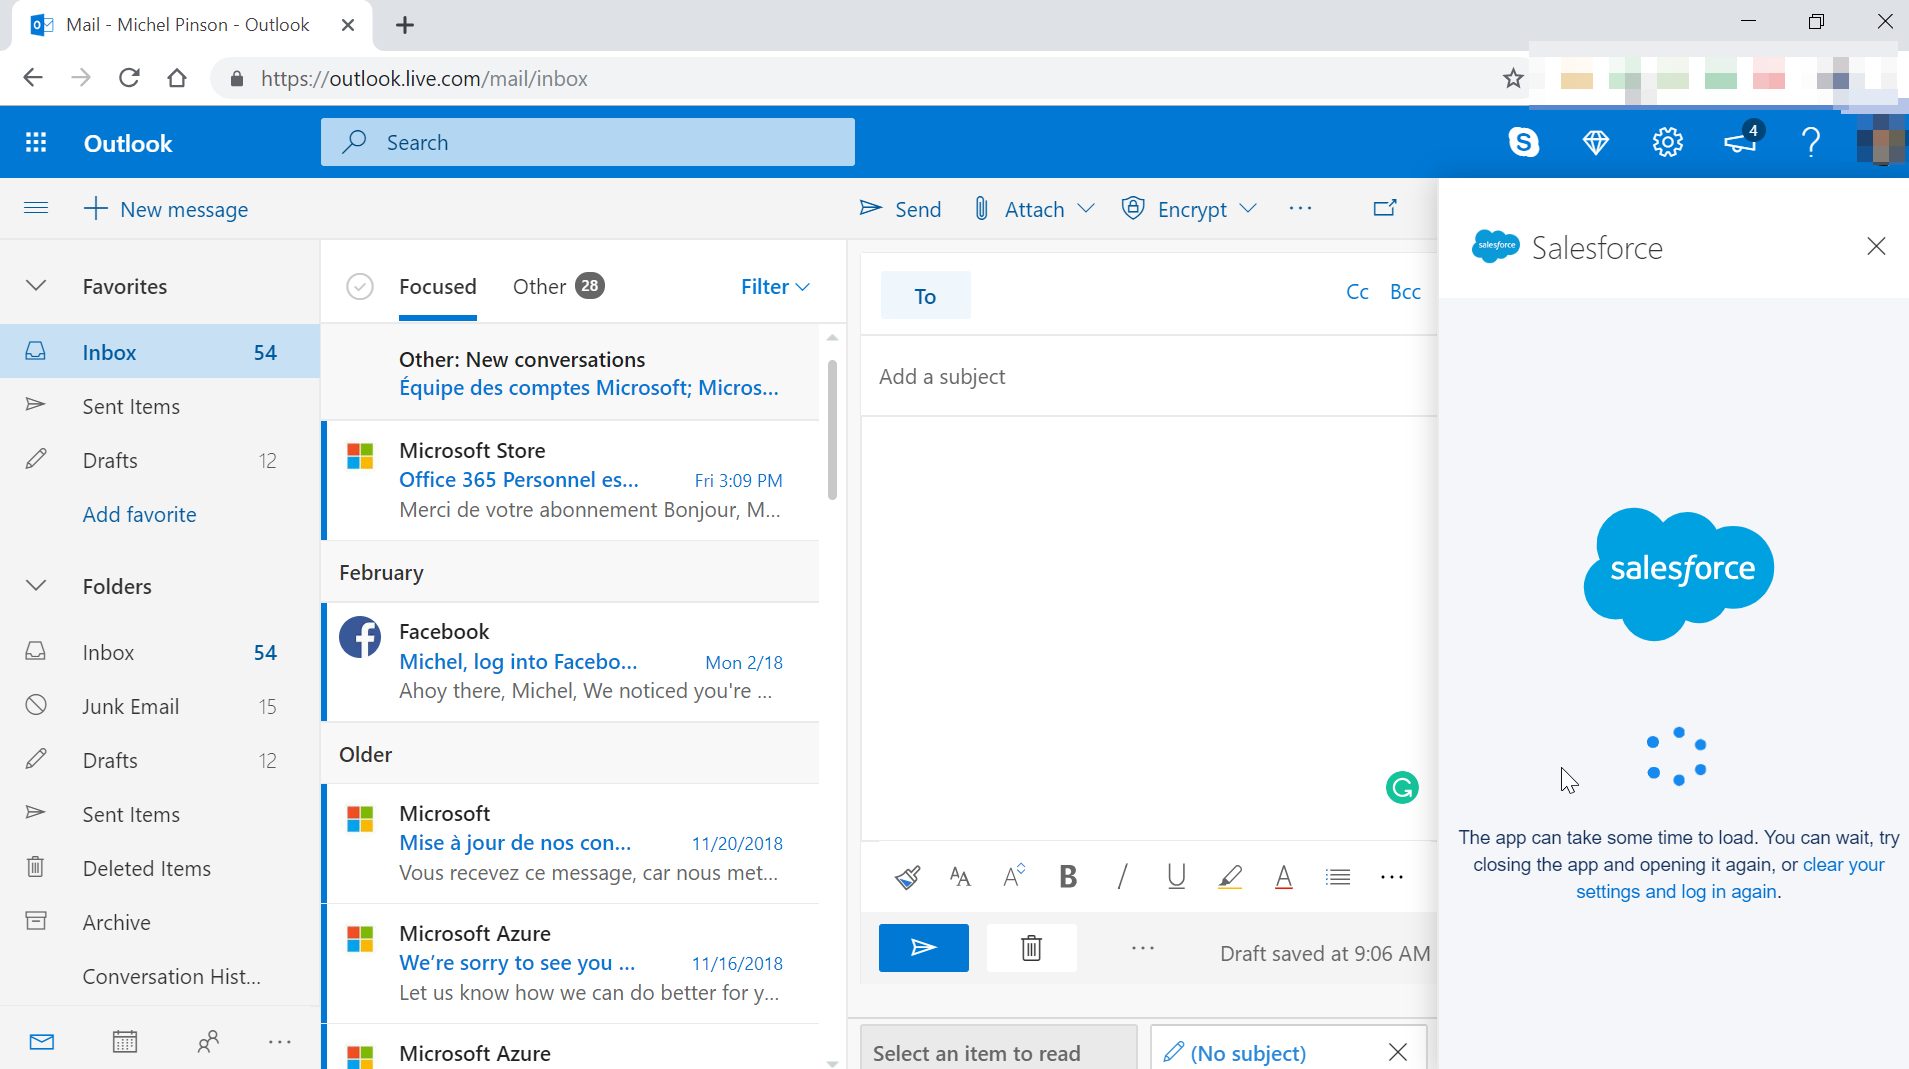Collapse the navigation pane hamburger
Viewport: 1909px width, 1069px height.
[x=36, y=208]
